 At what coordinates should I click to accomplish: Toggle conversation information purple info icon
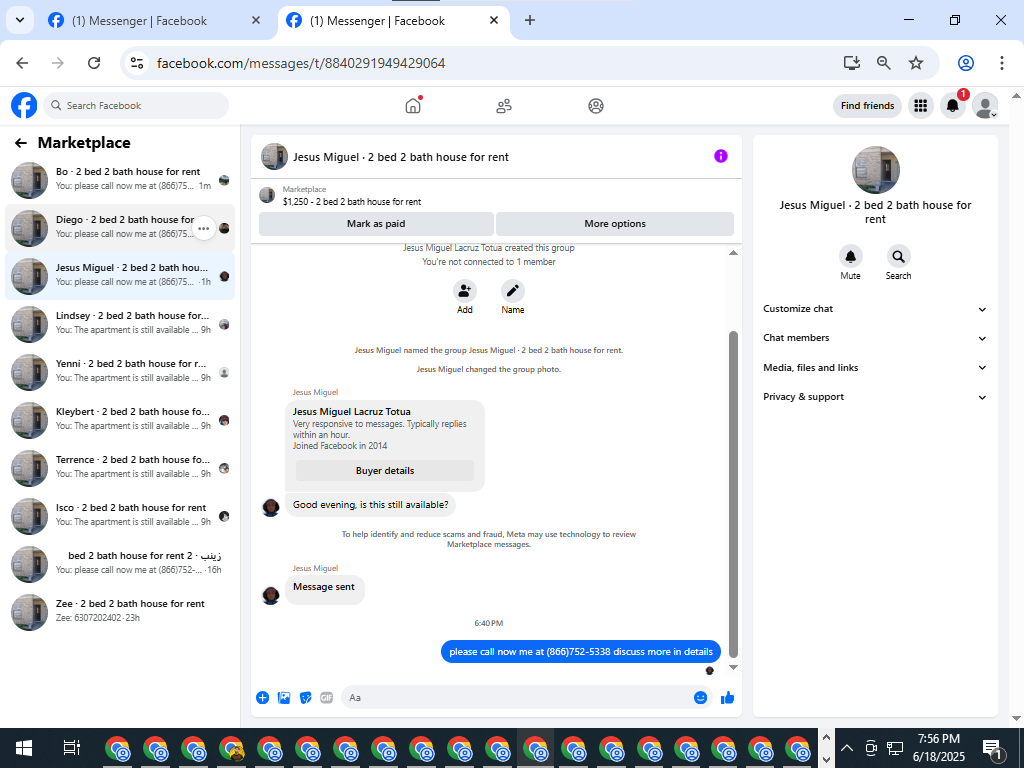(x=720, y=156)
